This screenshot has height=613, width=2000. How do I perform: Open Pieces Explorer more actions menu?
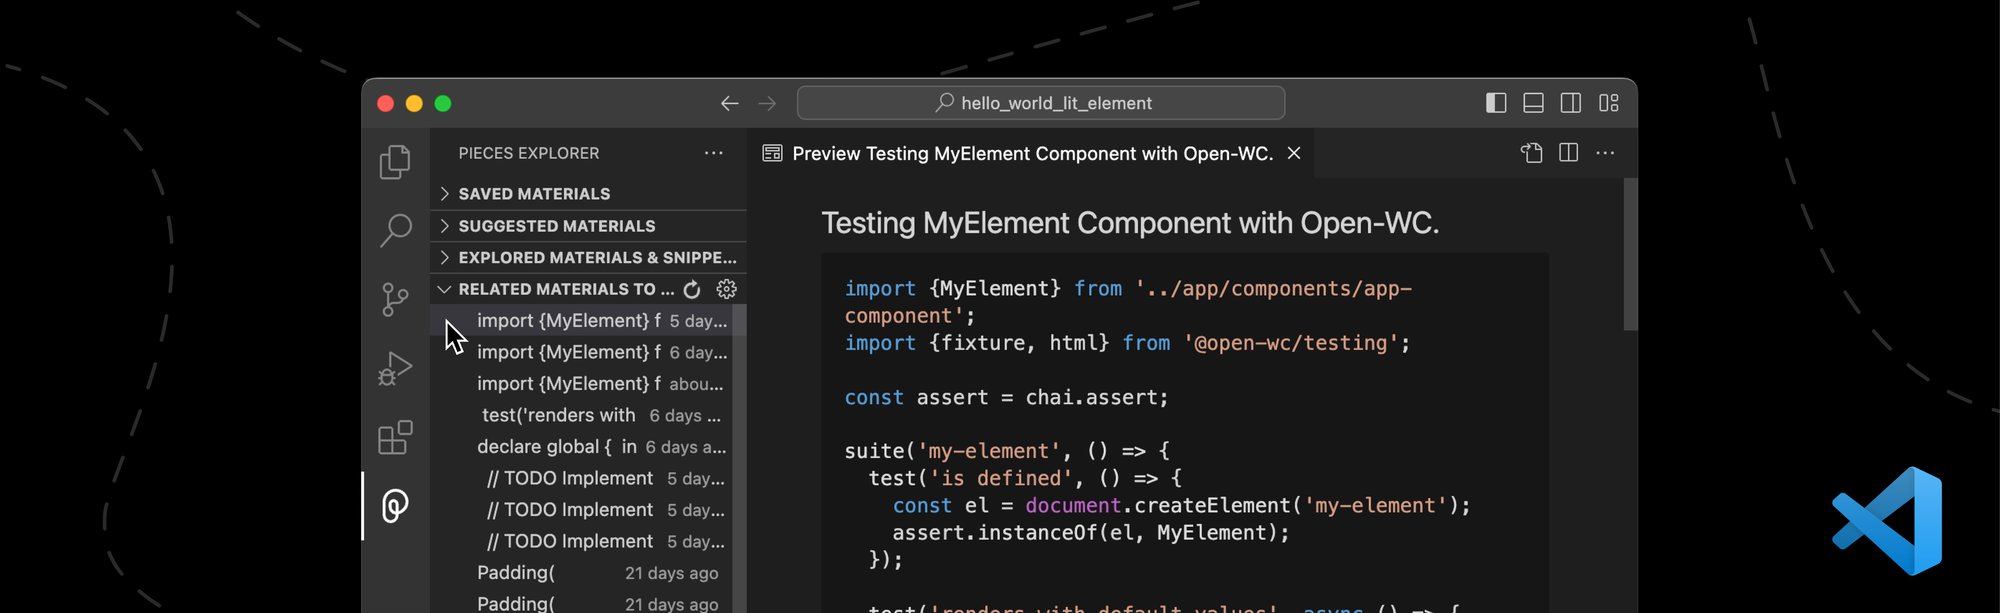[714, 153]
